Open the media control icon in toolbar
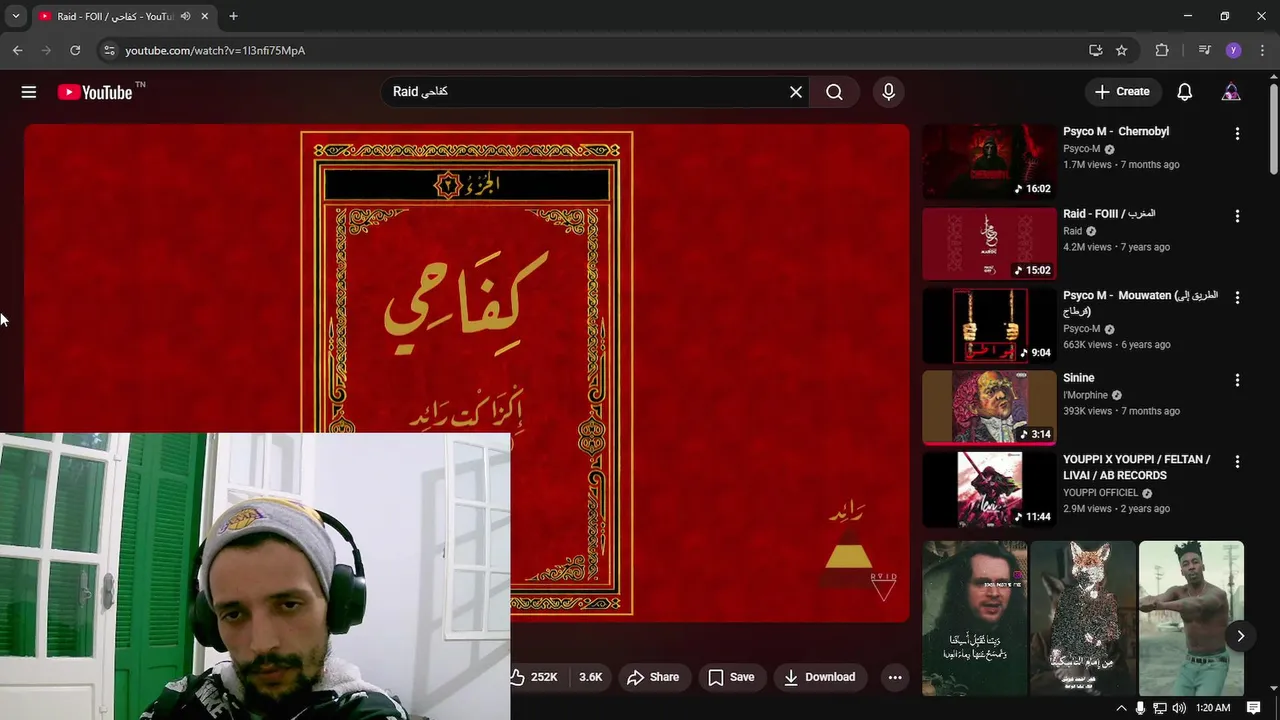The image size is (1280, 720). click(1204, 50)
